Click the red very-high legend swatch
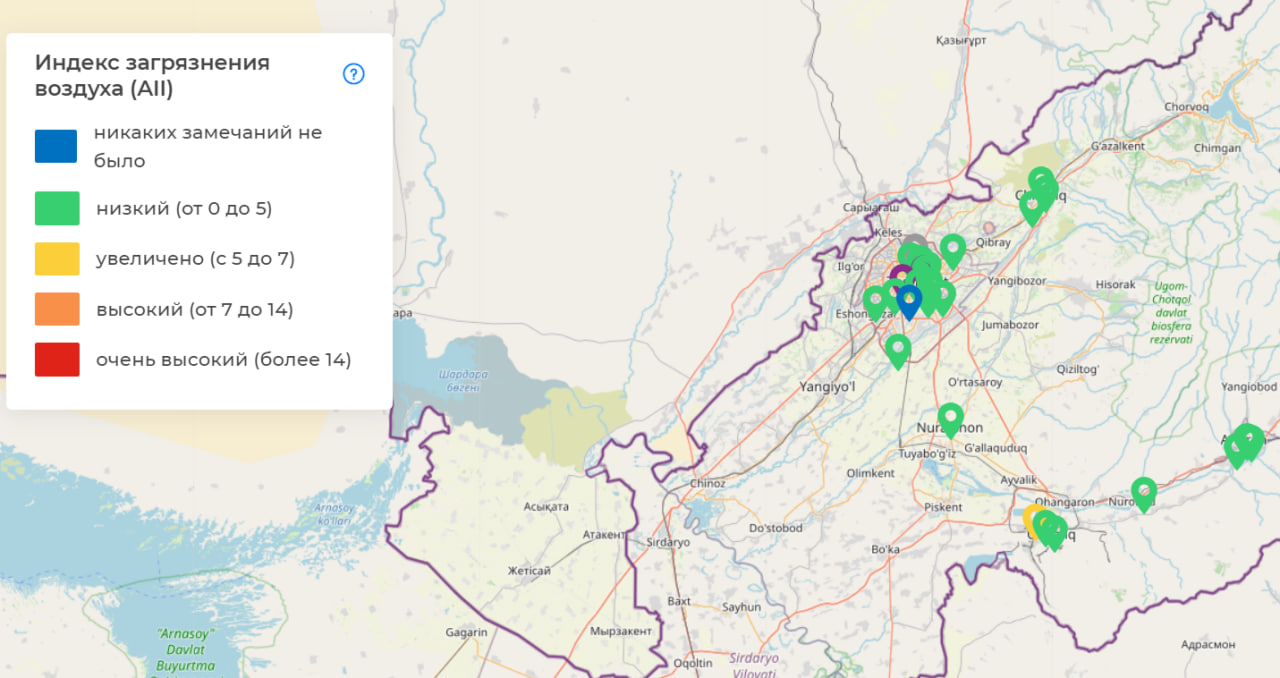 coord(56,359)
